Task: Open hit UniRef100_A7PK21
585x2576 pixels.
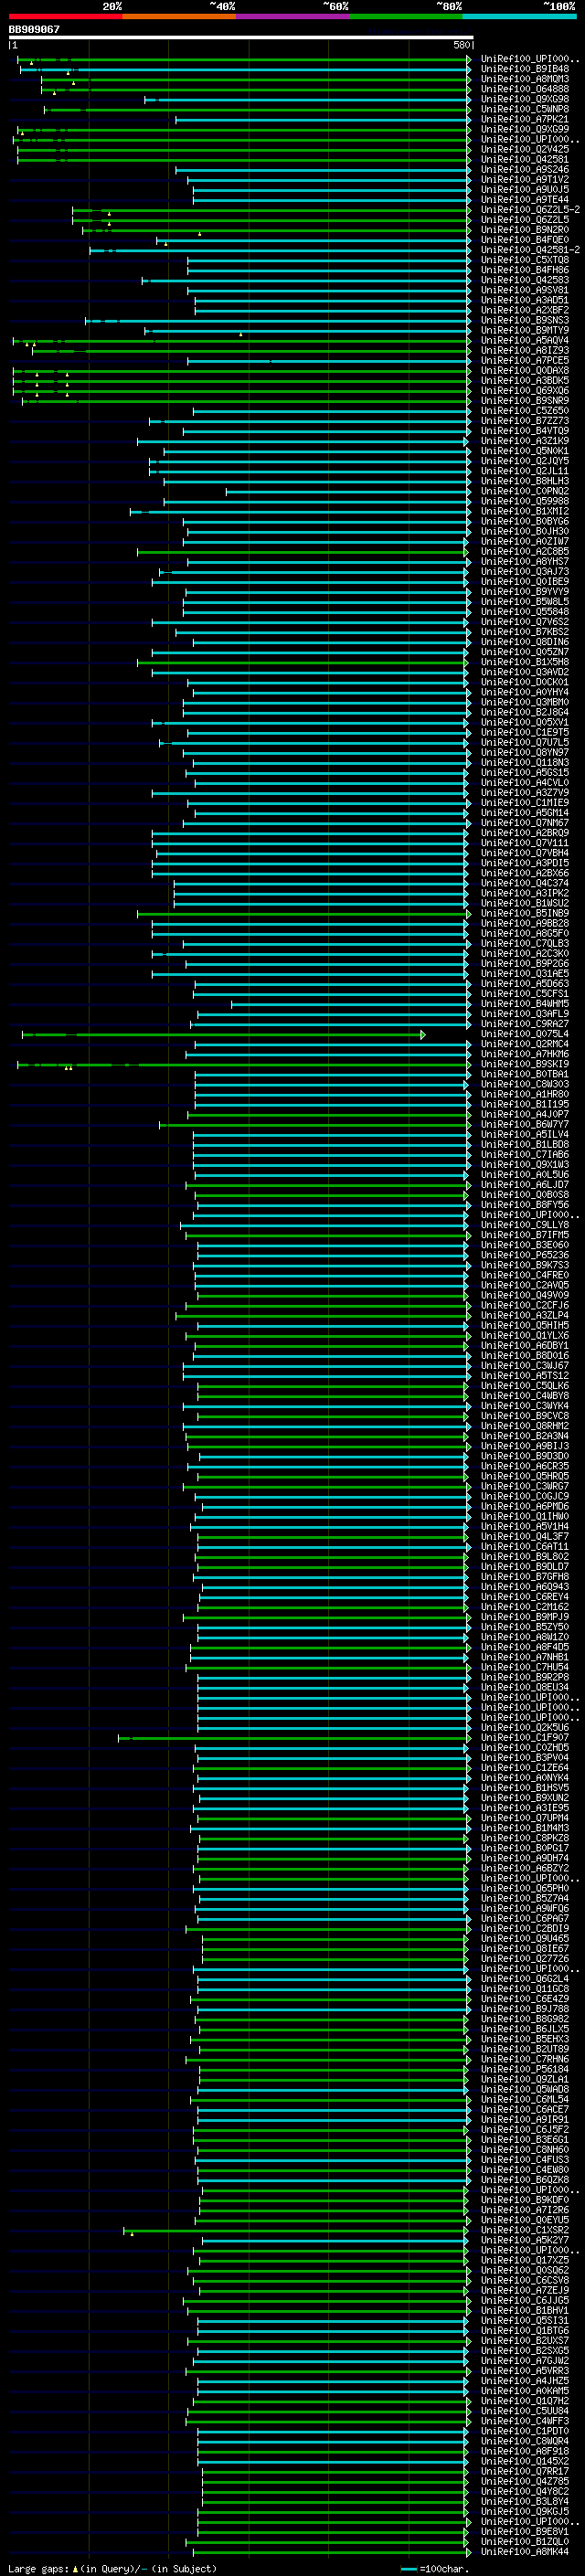Action: click(524, 120)
